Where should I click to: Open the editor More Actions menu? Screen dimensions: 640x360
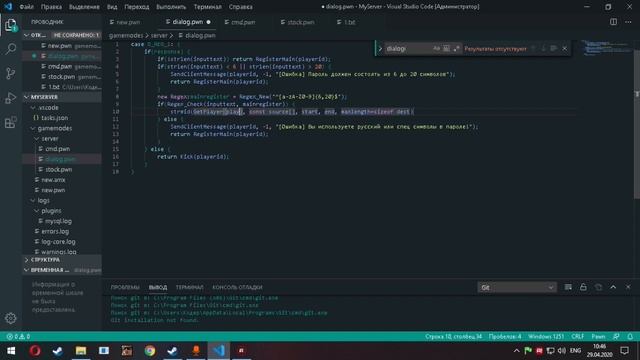(628, 22)
